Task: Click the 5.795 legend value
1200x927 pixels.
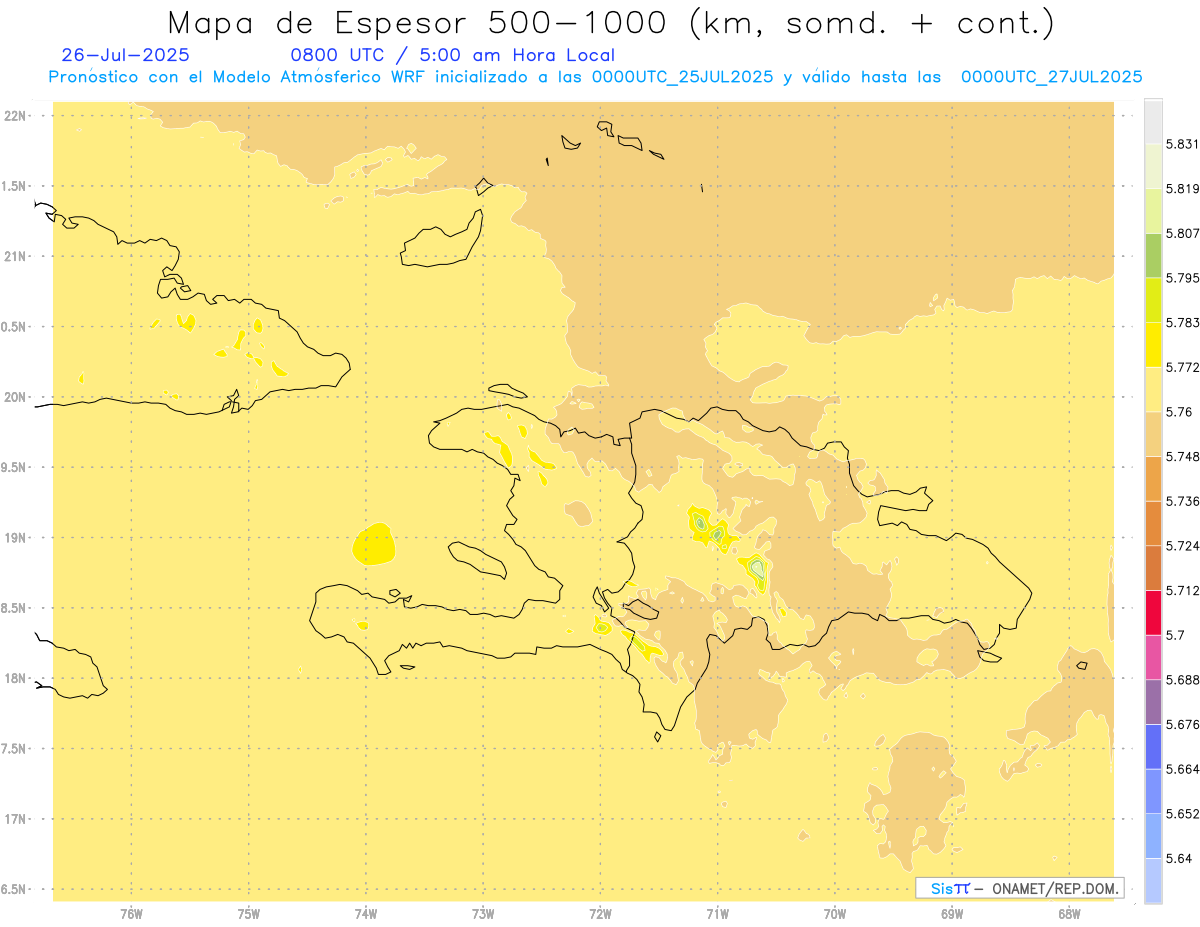Action: tap(1183, 278)
